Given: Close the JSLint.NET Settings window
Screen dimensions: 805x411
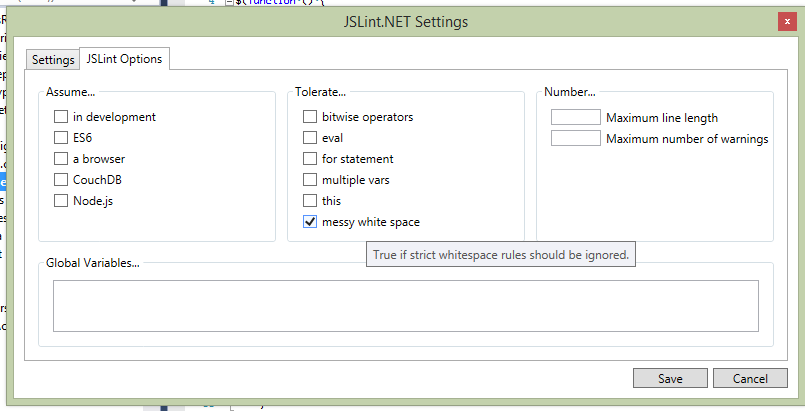Looking at the screenshot, I should (787, 22).
